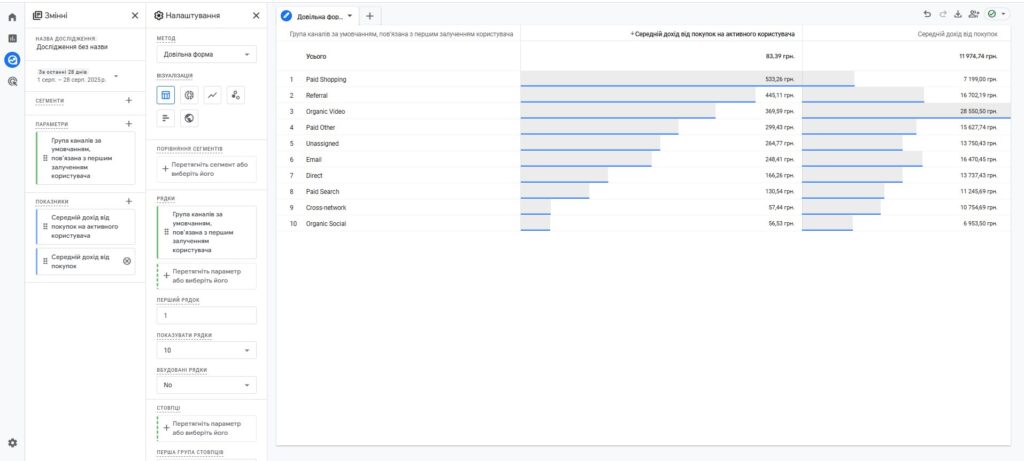Add a new exploration tab
1024x461 pixels.
click(369, 16)
